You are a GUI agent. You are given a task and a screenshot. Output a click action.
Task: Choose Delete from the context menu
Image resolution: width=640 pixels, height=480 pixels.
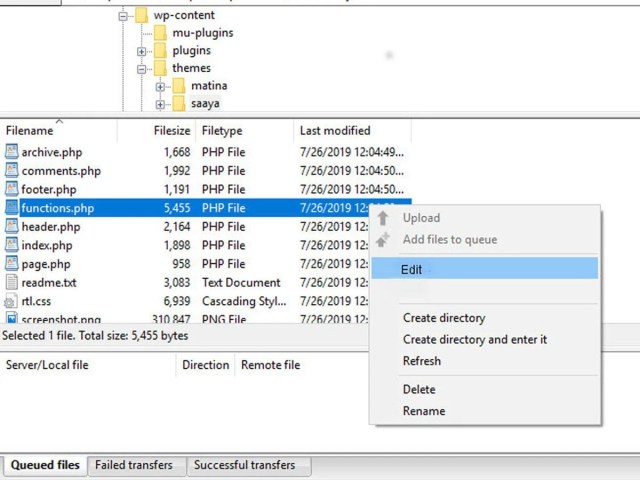(485, 389)
